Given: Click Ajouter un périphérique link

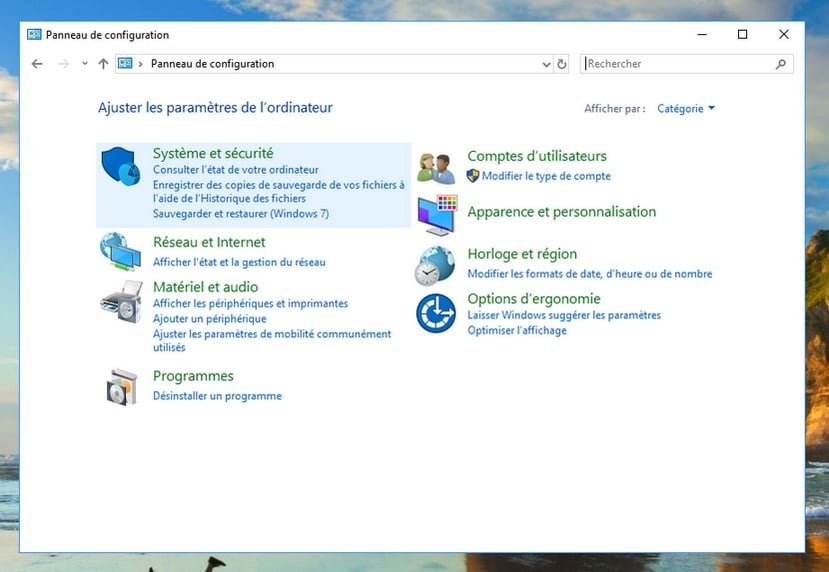Looking at the screenshot, I should pyautogui.click(x=209, y=319).
